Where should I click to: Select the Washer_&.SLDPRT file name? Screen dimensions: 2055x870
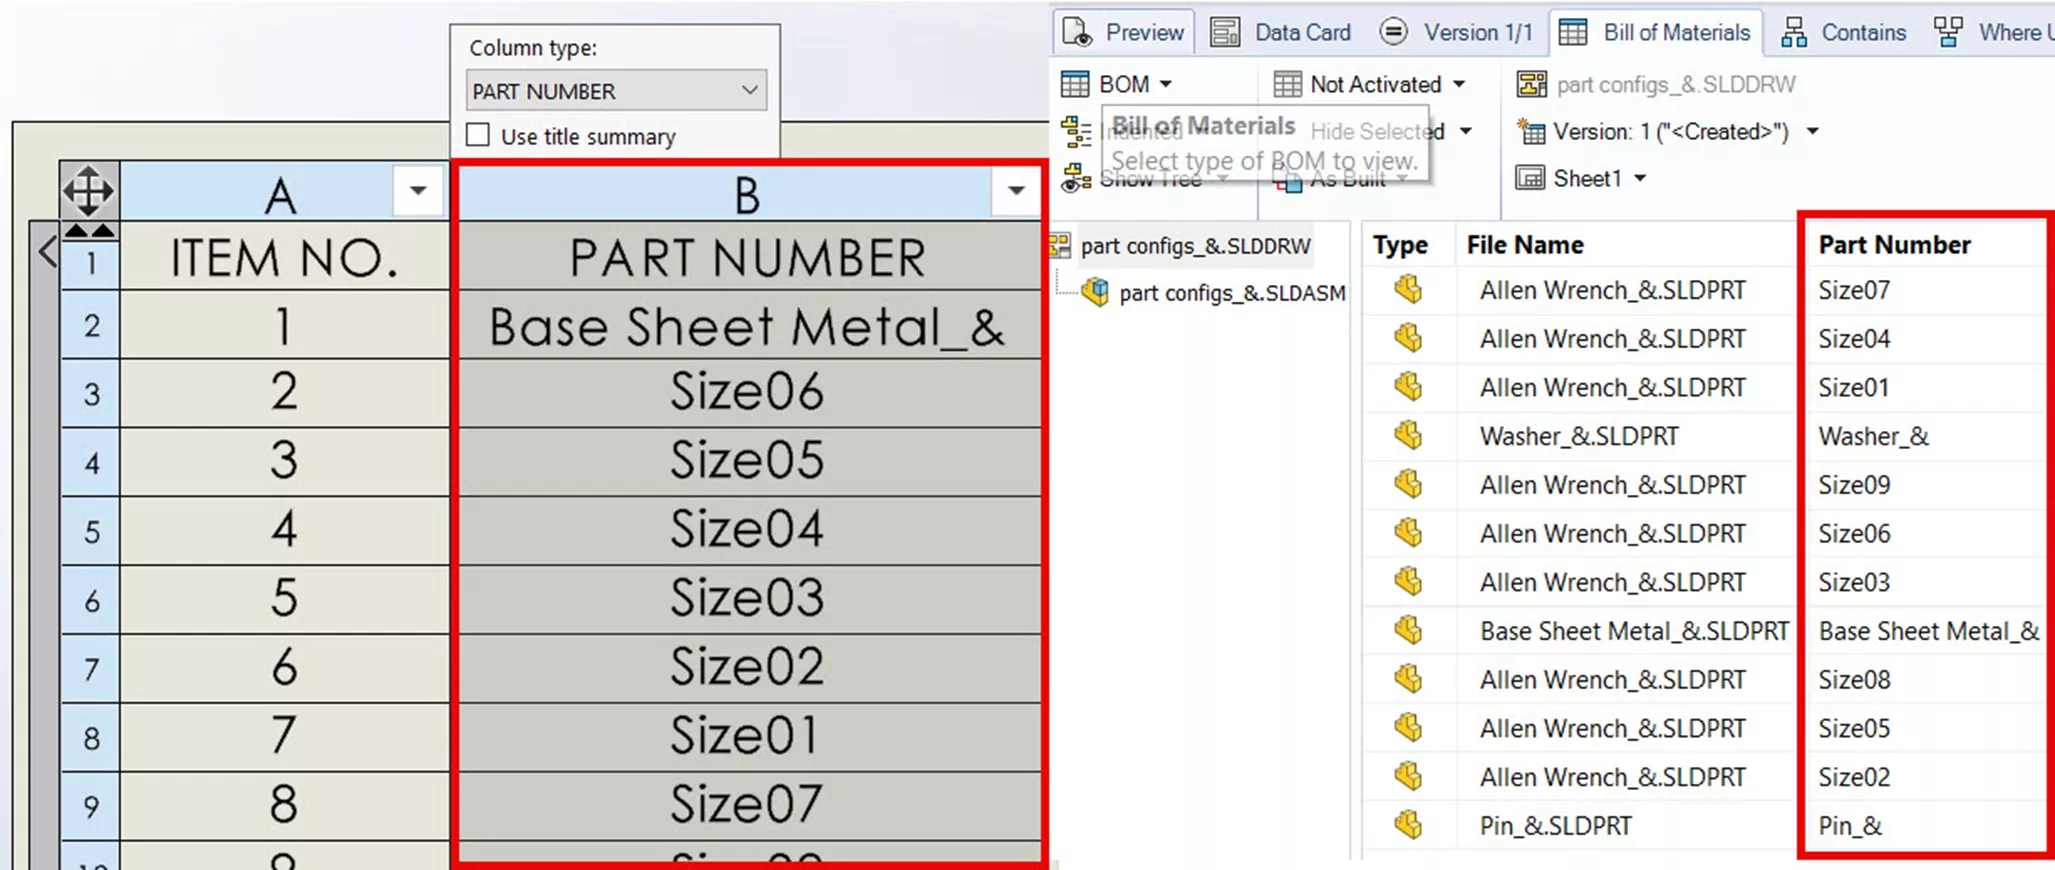(1579, 436)
